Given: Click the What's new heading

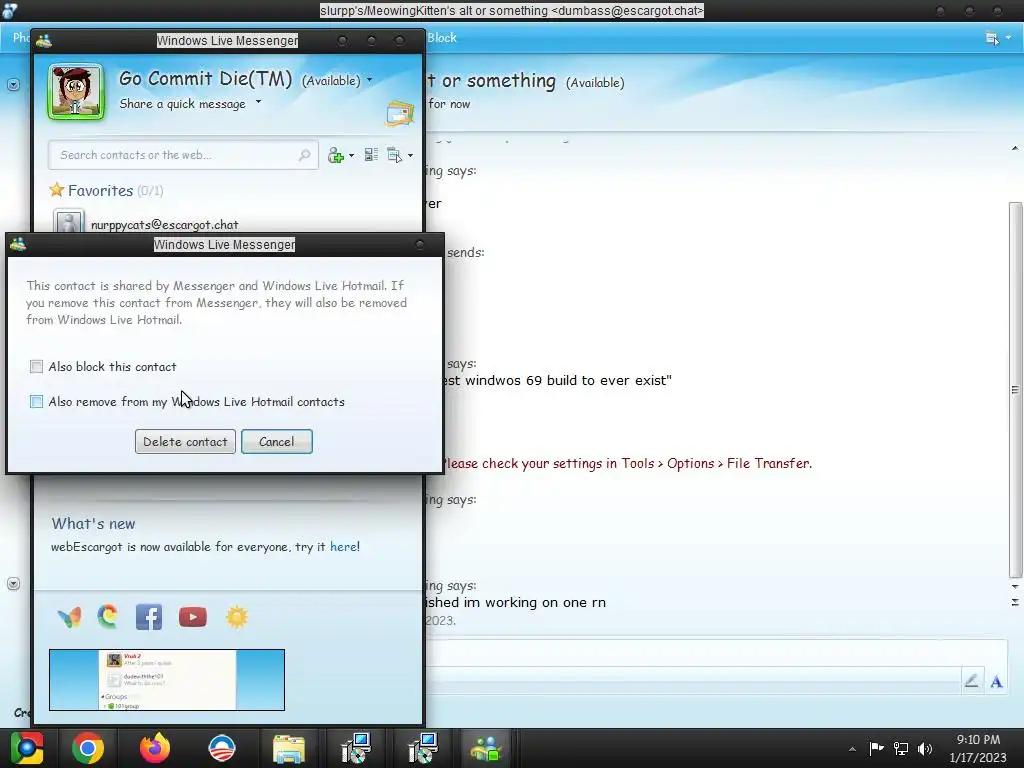Looking at the screenshot, I should [x=93, y=524].
